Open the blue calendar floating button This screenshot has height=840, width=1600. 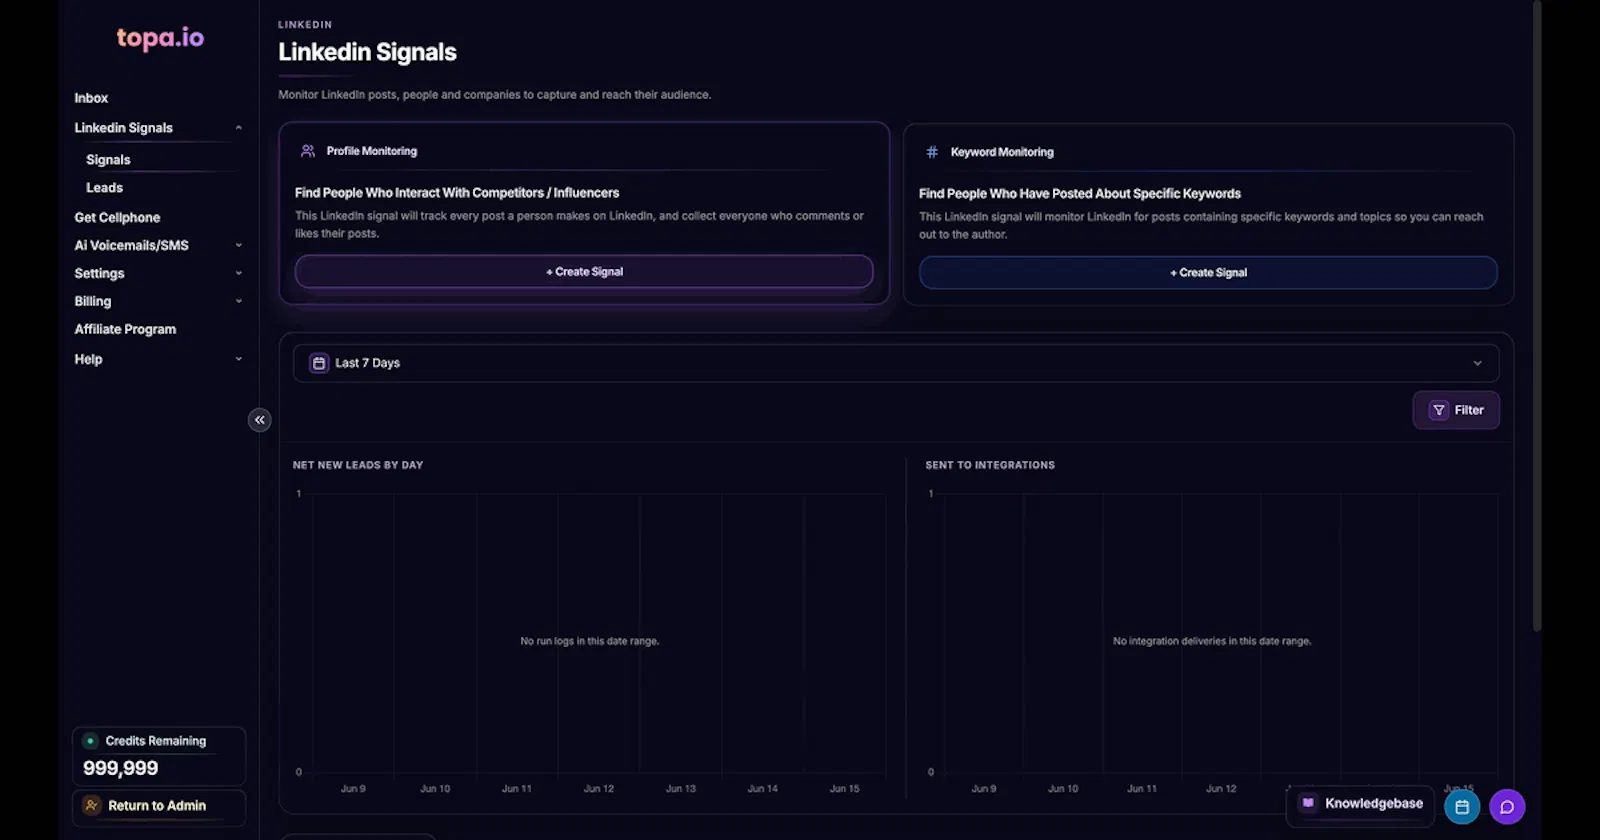(1462, 807)
